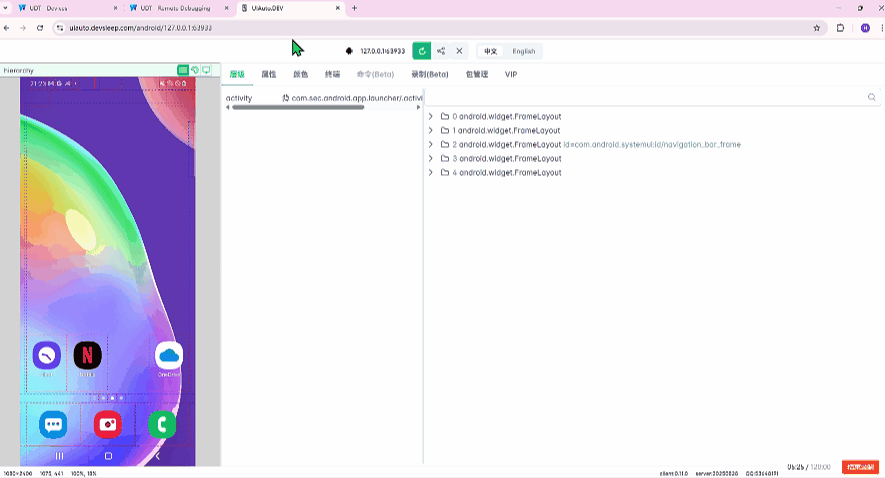Open the 錄制(Beta) tab
The width and height of the screenshot is (885, 478).
coord(430,74)
